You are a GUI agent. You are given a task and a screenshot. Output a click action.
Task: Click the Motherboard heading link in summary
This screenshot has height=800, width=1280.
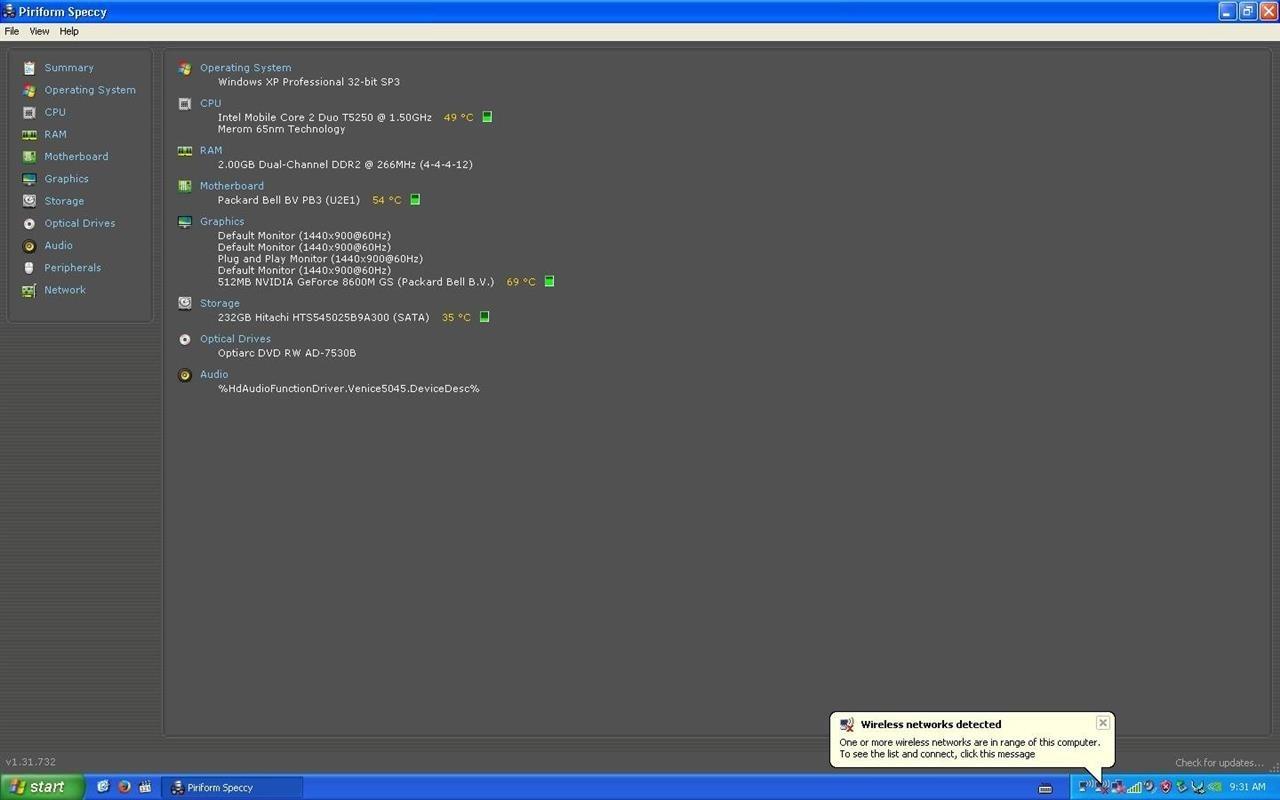[231, 186]
